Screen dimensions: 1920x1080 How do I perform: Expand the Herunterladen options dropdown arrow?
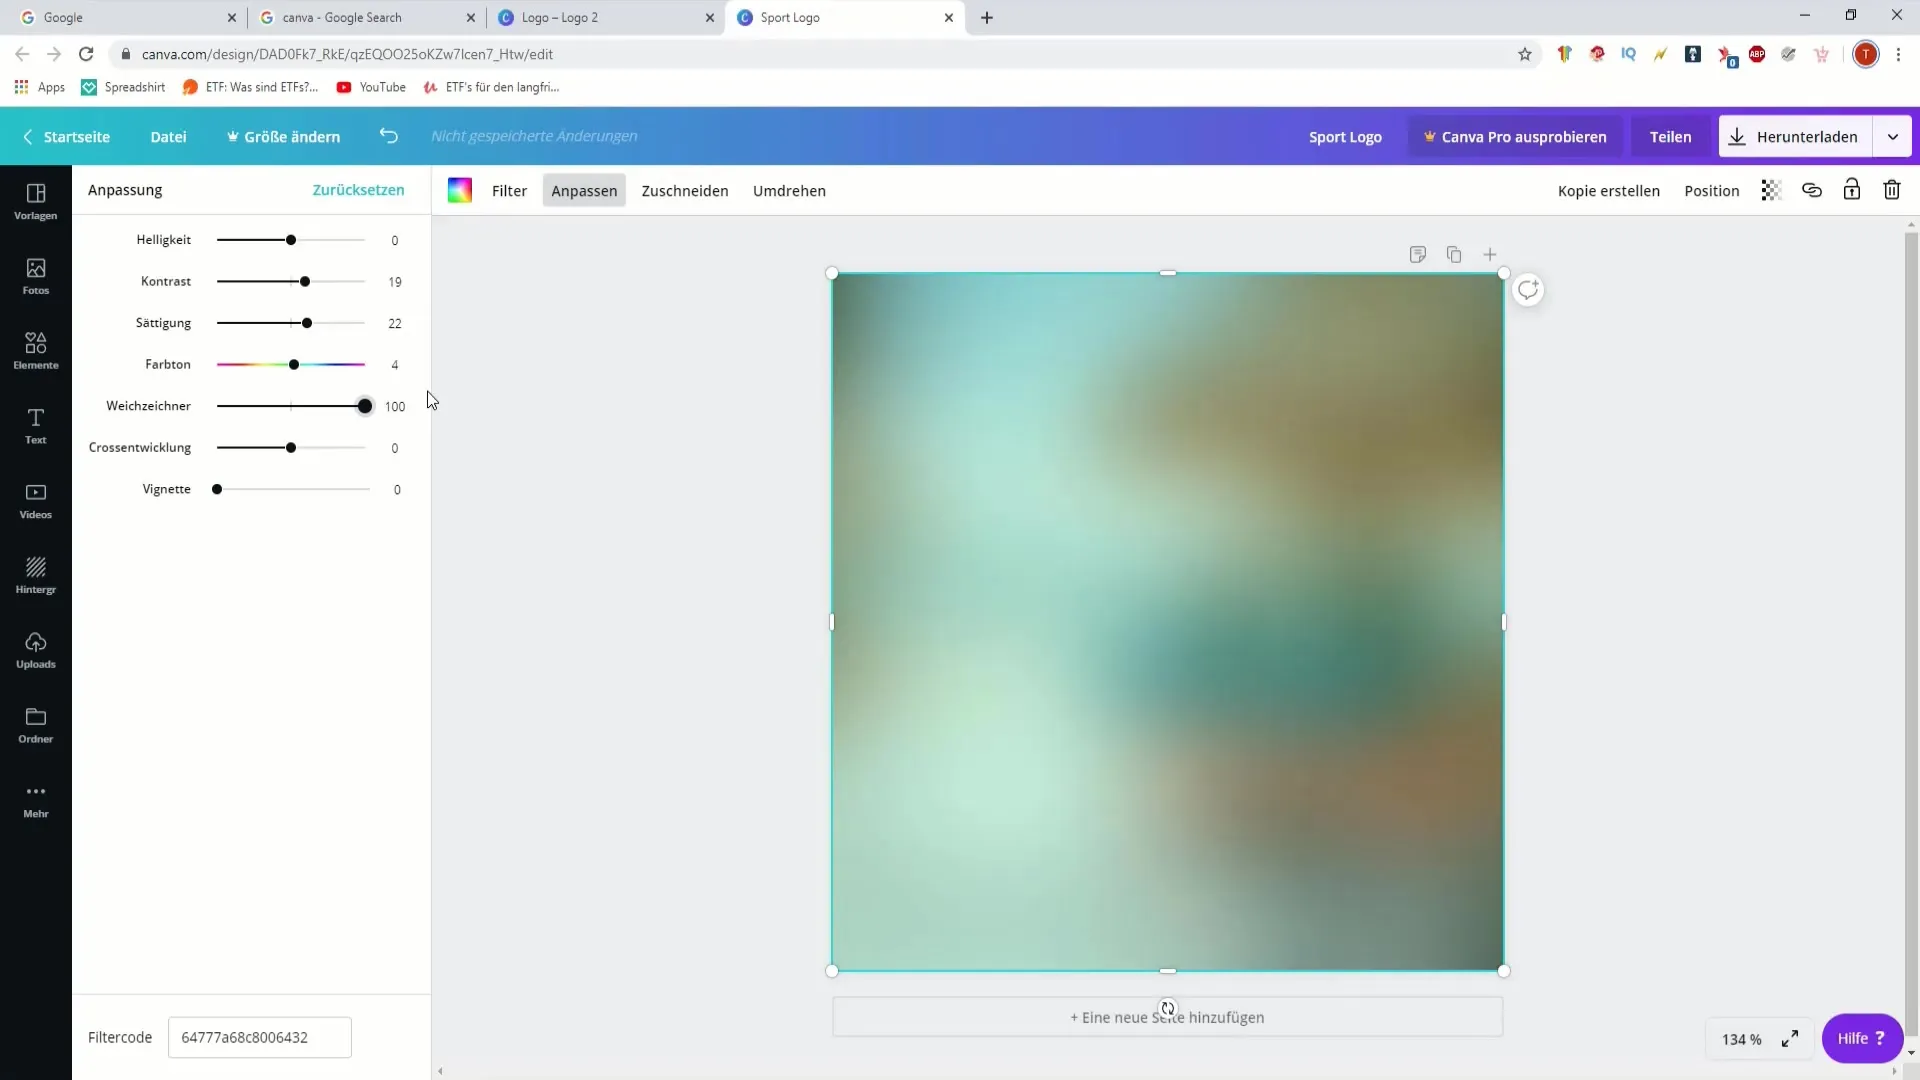pyautogui.click(x=1893, y=137)
